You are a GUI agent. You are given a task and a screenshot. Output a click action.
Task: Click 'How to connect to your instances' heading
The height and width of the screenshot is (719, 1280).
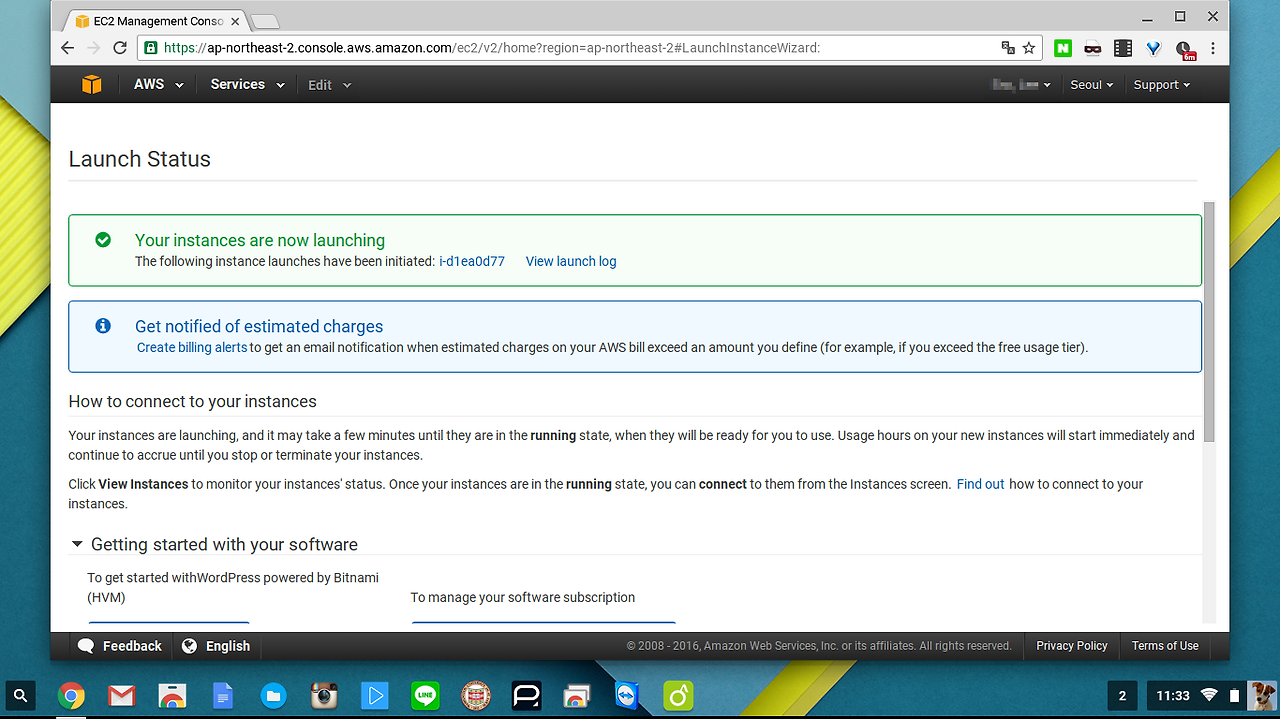(193, 401)
